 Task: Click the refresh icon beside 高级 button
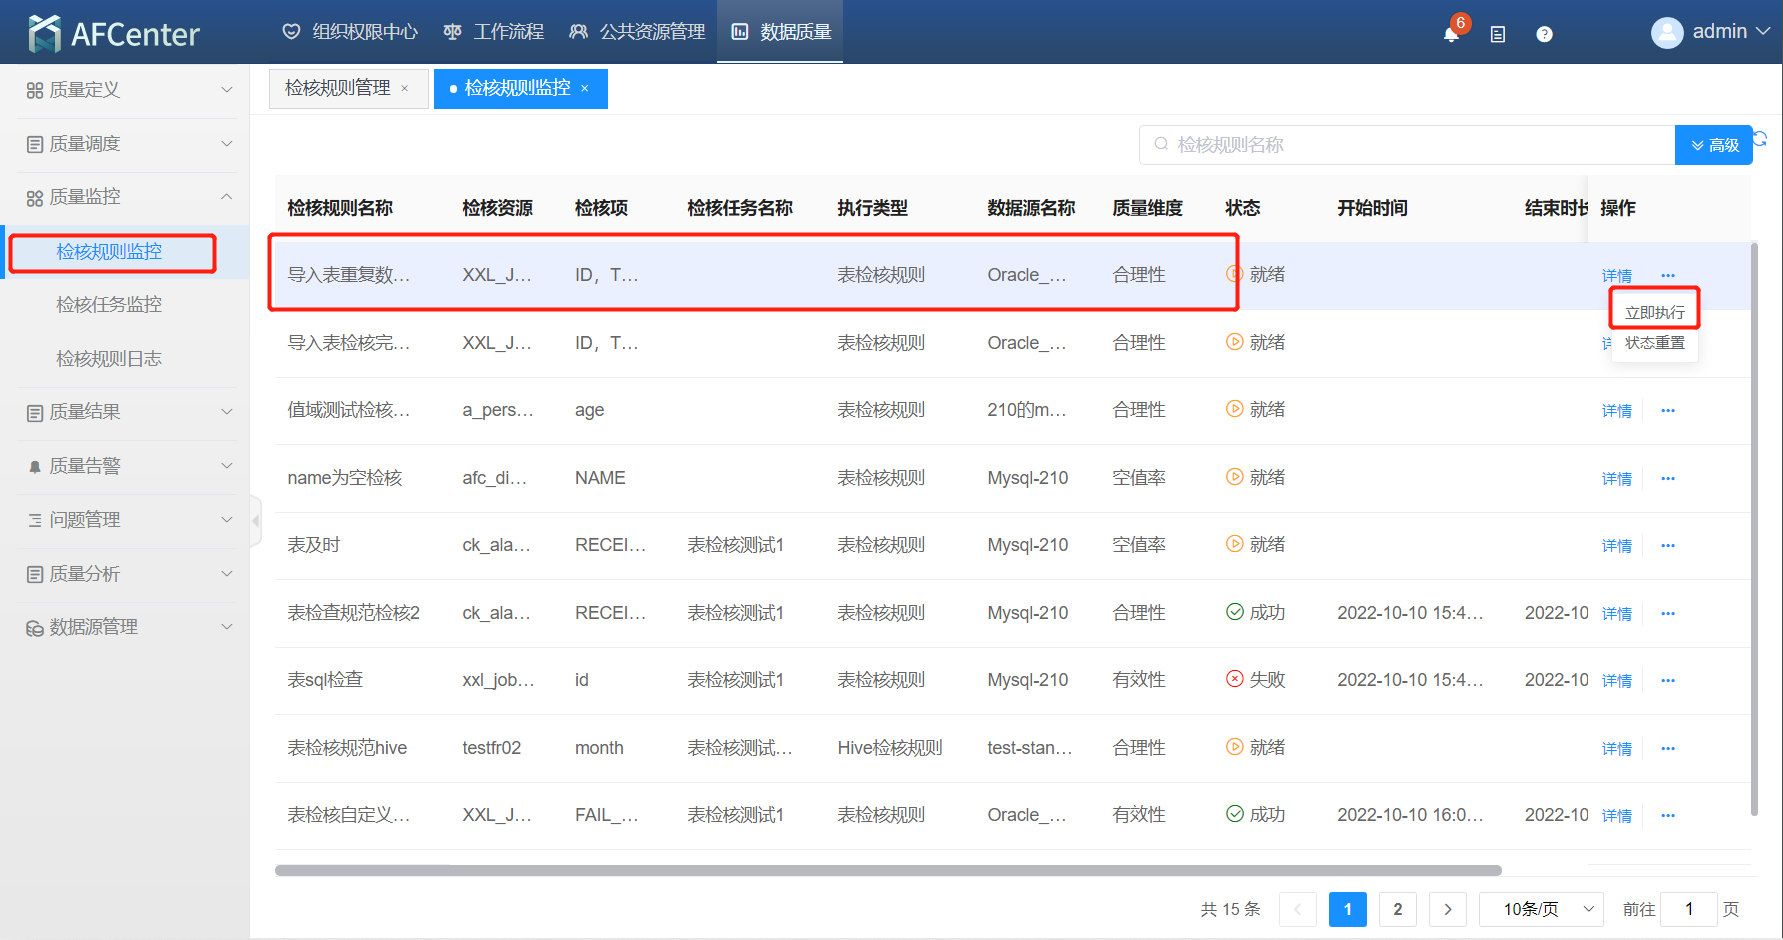point(1761,139)
